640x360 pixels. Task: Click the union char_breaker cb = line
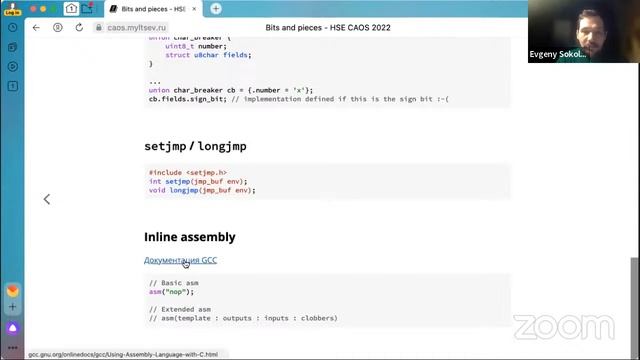pyautogui.click(x=231, y=90)
